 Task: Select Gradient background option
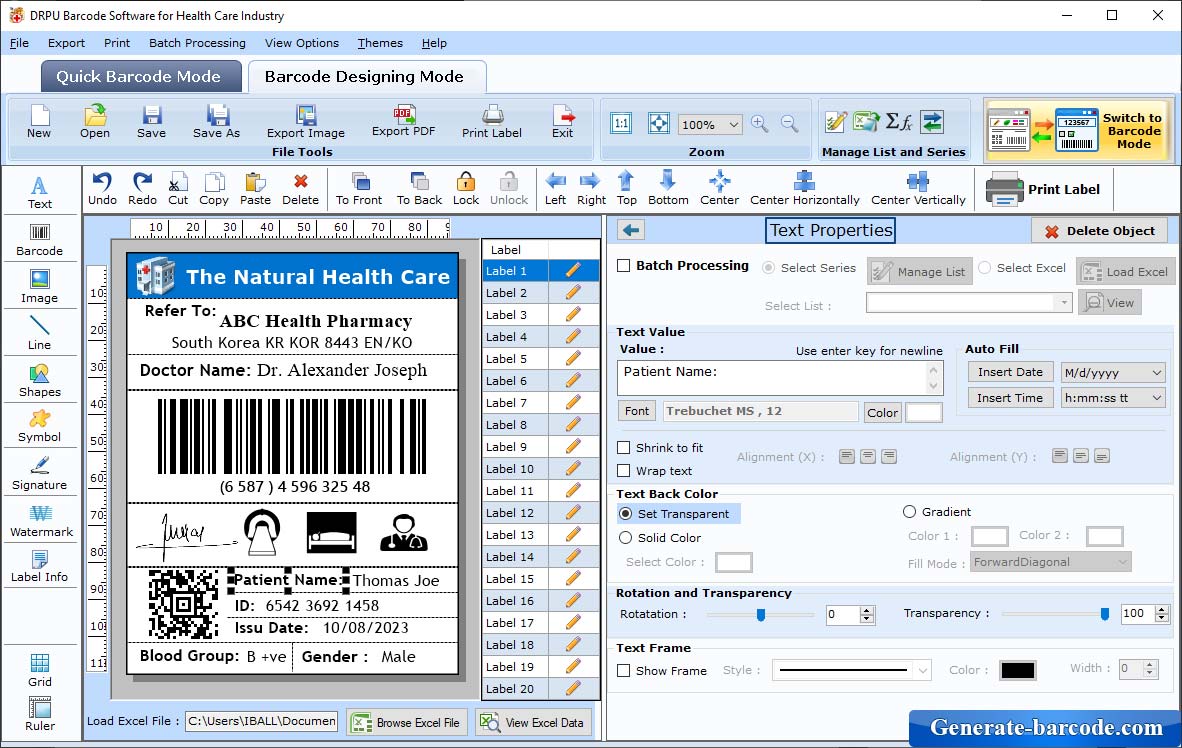909,512
